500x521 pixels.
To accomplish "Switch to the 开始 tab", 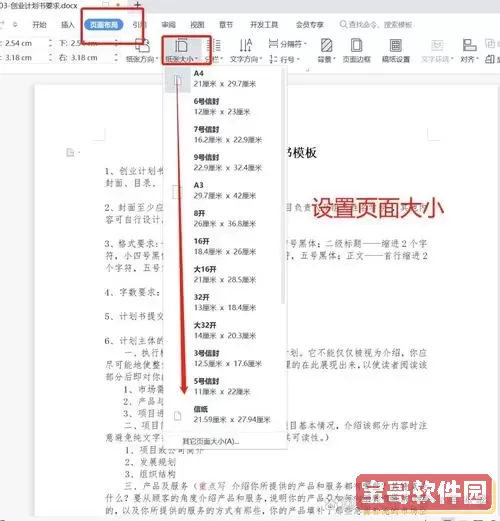I will coord(39,24).
